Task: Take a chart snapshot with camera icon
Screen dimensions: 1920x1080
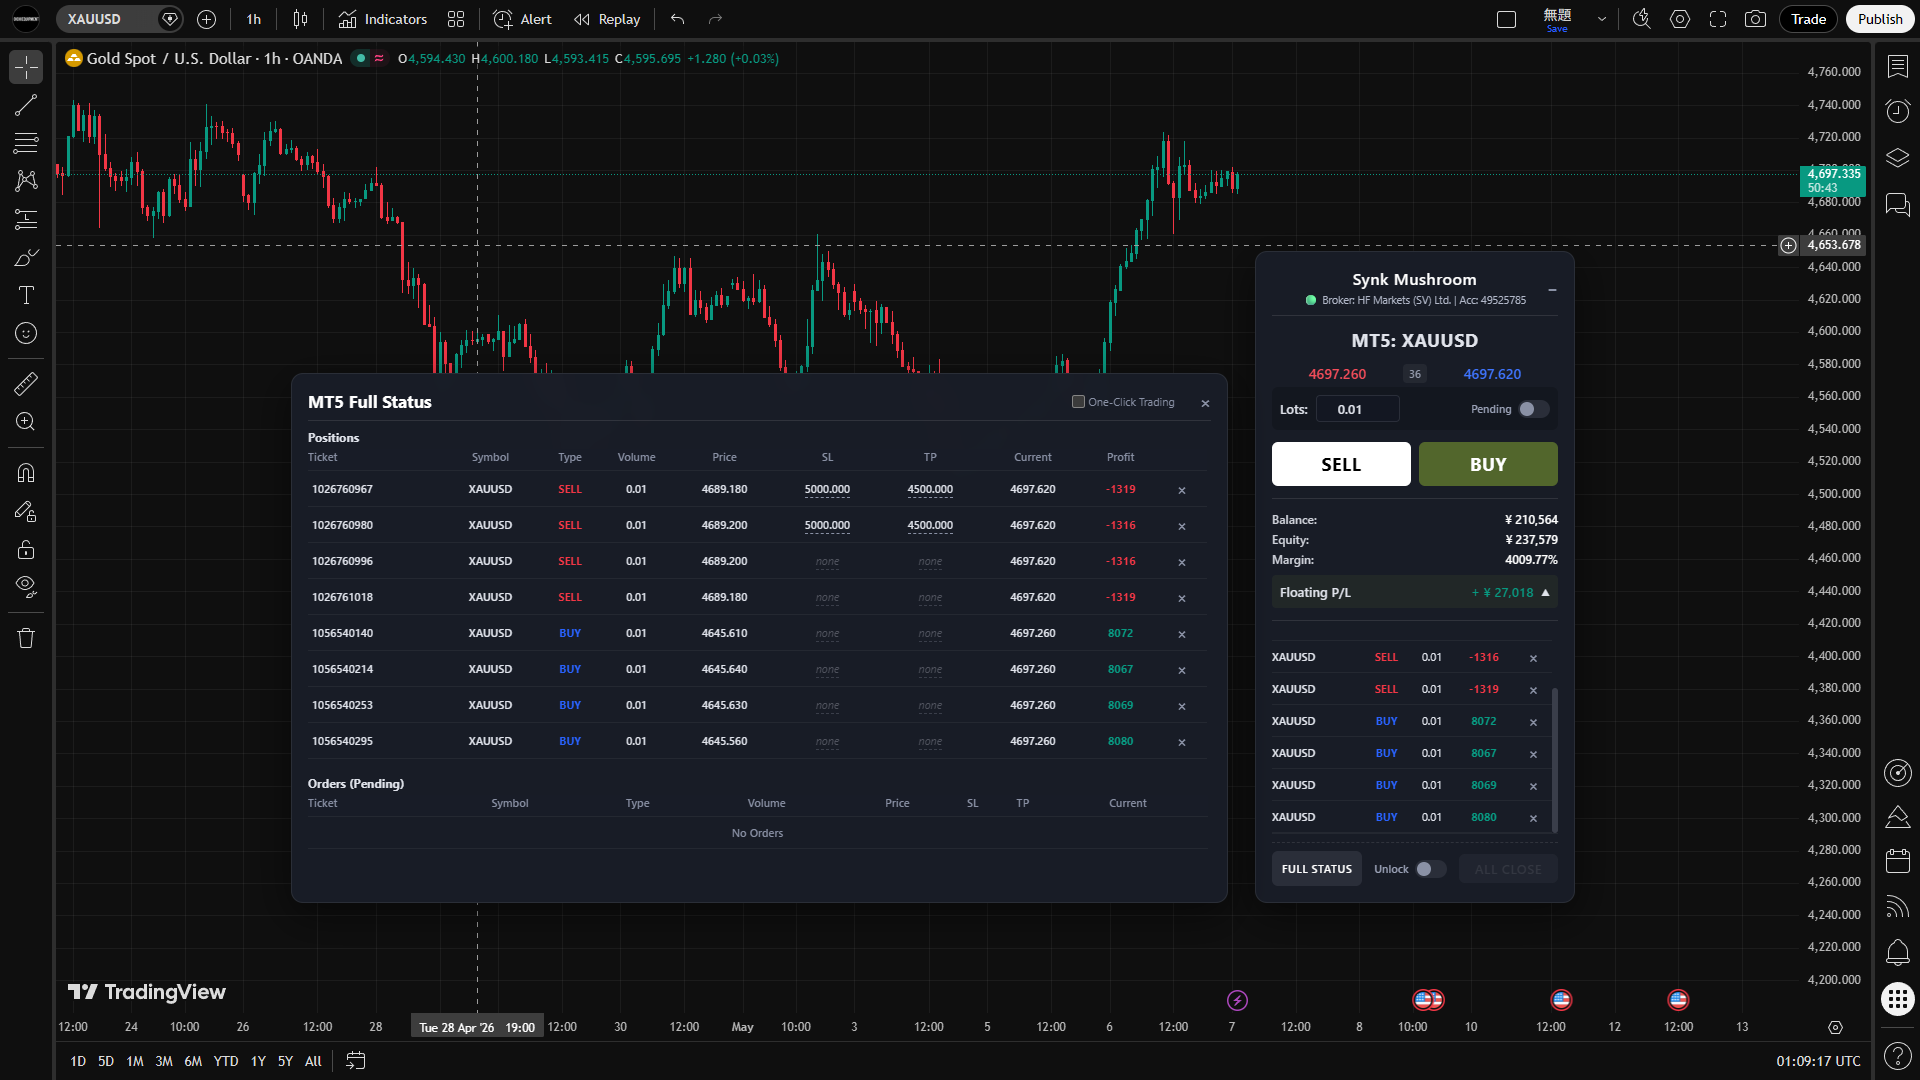Action: (1755, 19)
